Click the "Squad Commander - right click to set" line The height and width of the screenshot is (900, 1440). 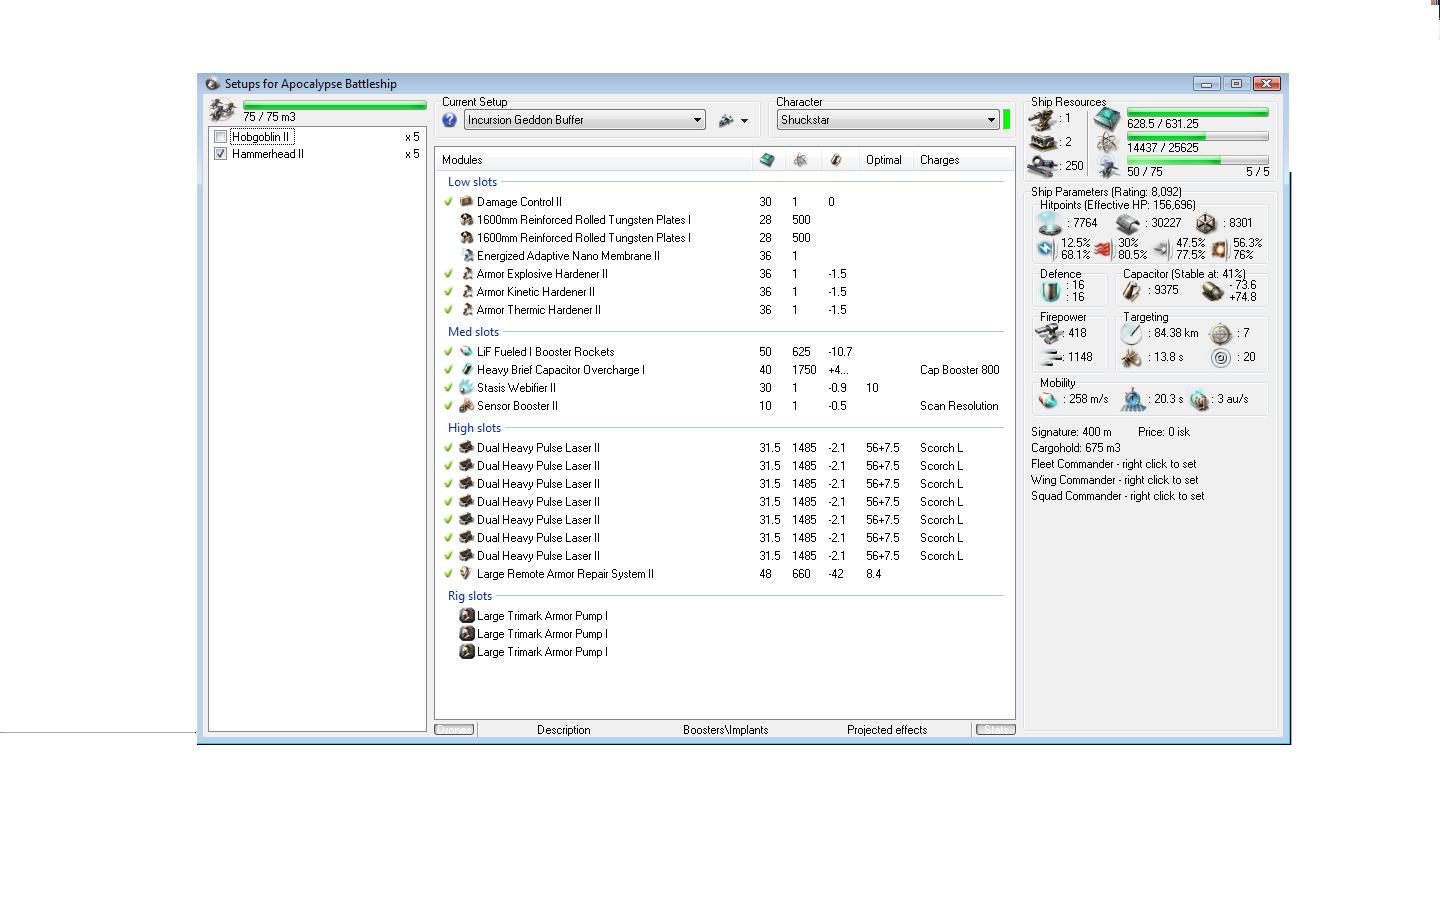(1118, 496)
